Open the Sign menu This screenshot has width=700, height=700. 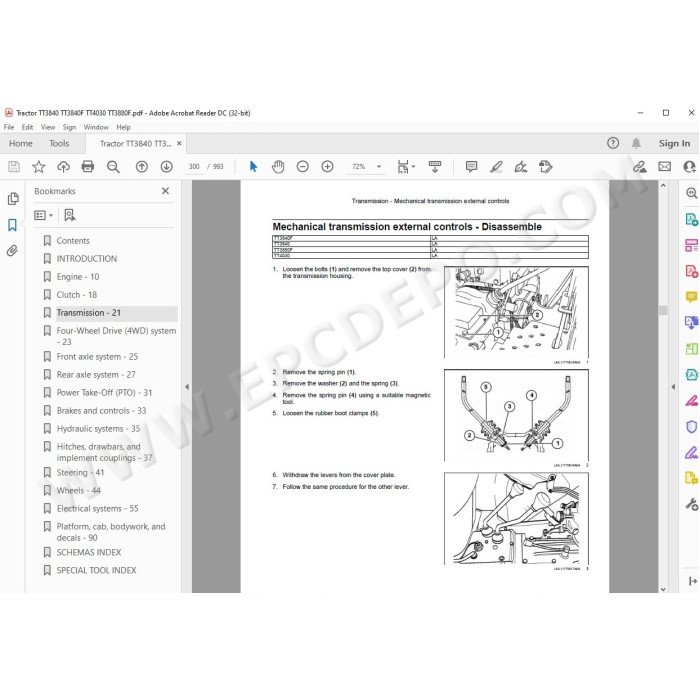pos(69,127)
